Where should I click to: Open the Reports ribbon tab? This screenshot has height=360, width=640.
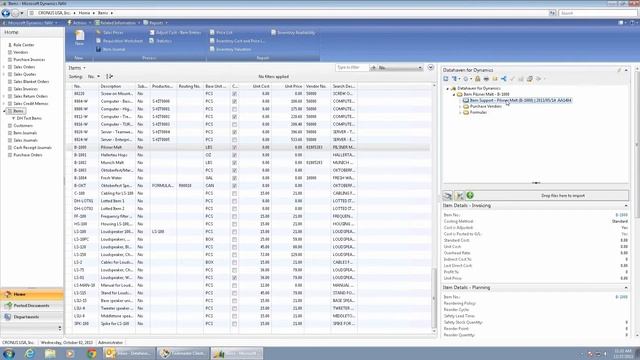[x=156, y=23]
